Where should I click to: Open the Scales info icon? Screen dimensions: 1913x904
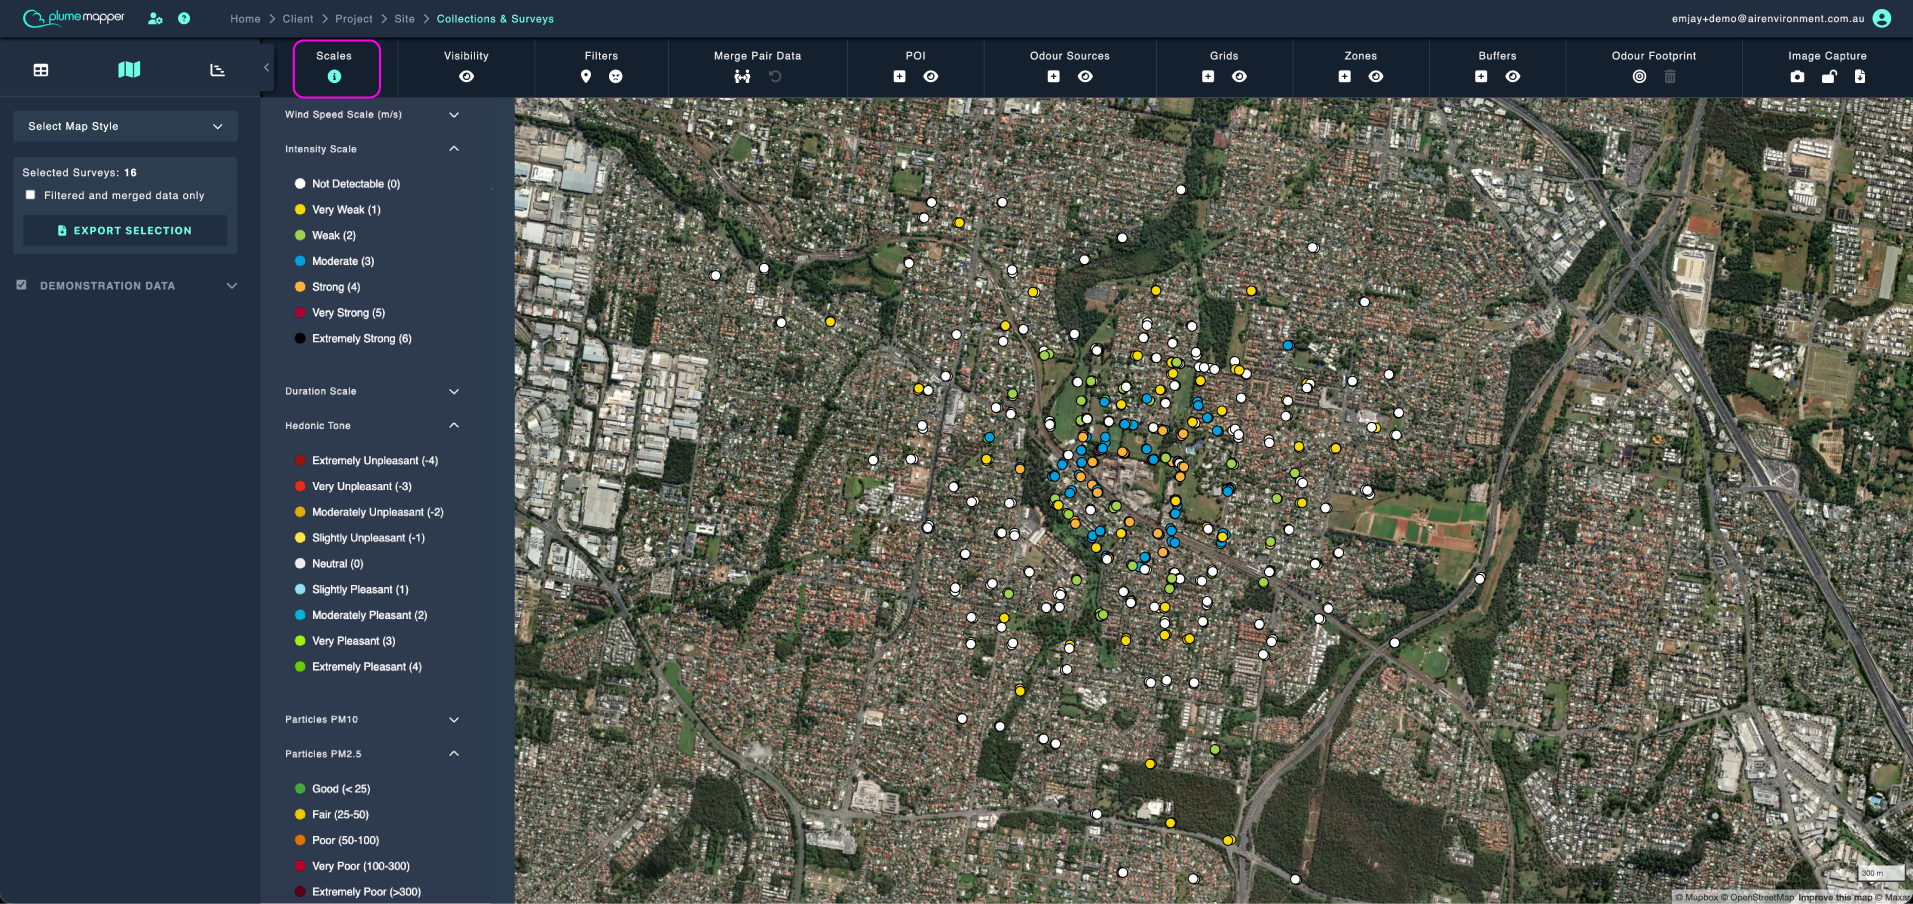334,77
